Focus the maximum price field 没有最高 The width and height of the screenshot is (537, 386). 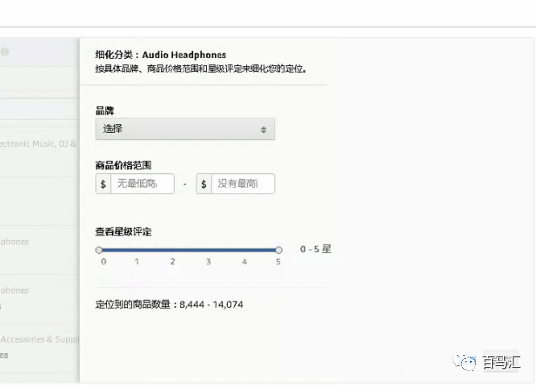coord(243,184)
